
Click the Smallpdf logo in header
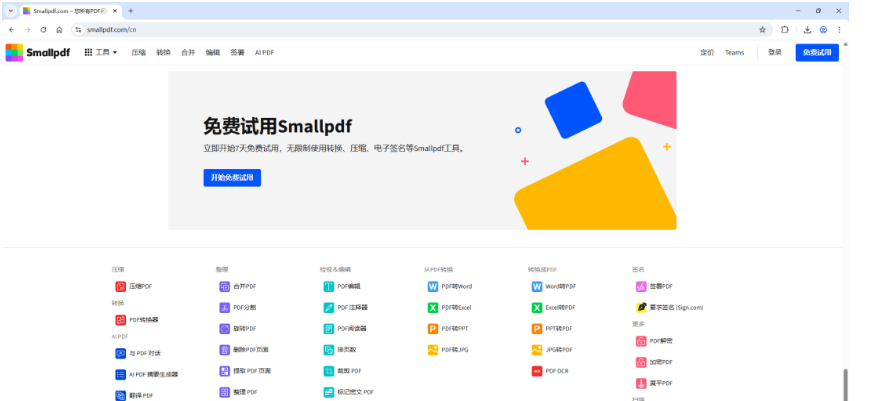click(x=38, y=53)
